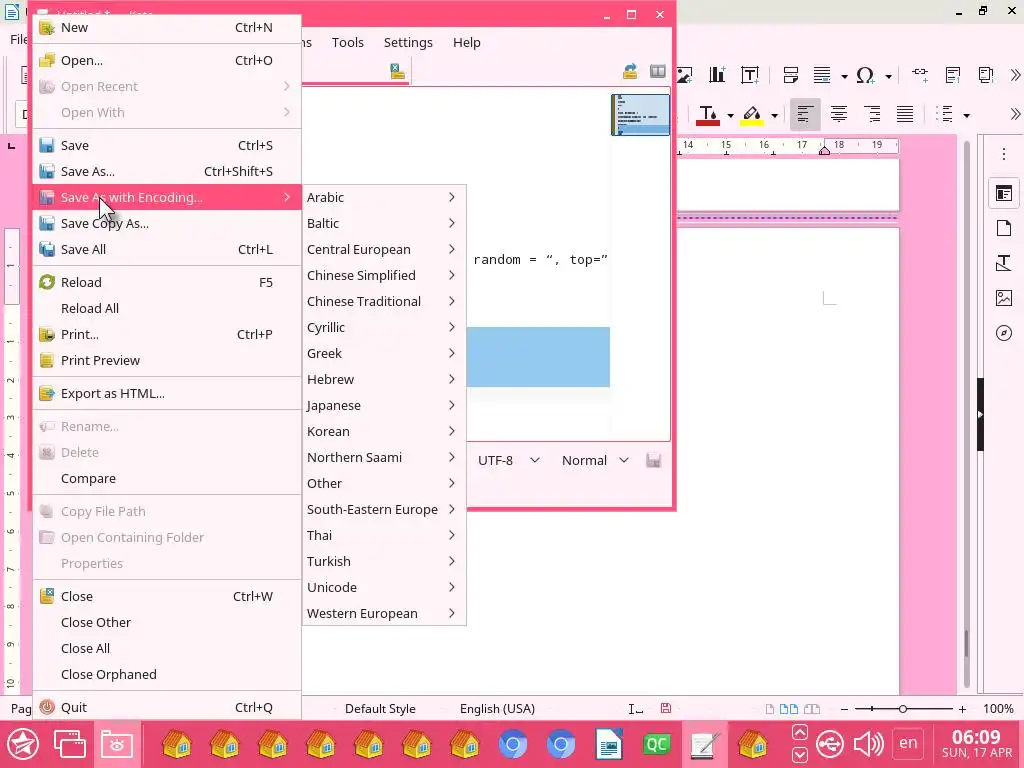Click the en keyboard layout indicator

(x=908, y=743)
